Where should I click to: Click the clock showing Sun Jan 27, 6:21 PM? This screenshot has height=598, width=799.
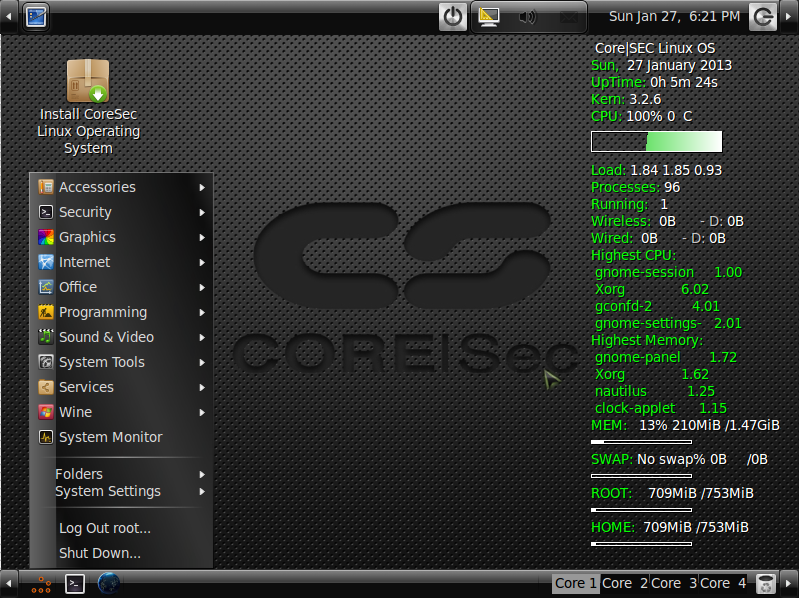674,17
